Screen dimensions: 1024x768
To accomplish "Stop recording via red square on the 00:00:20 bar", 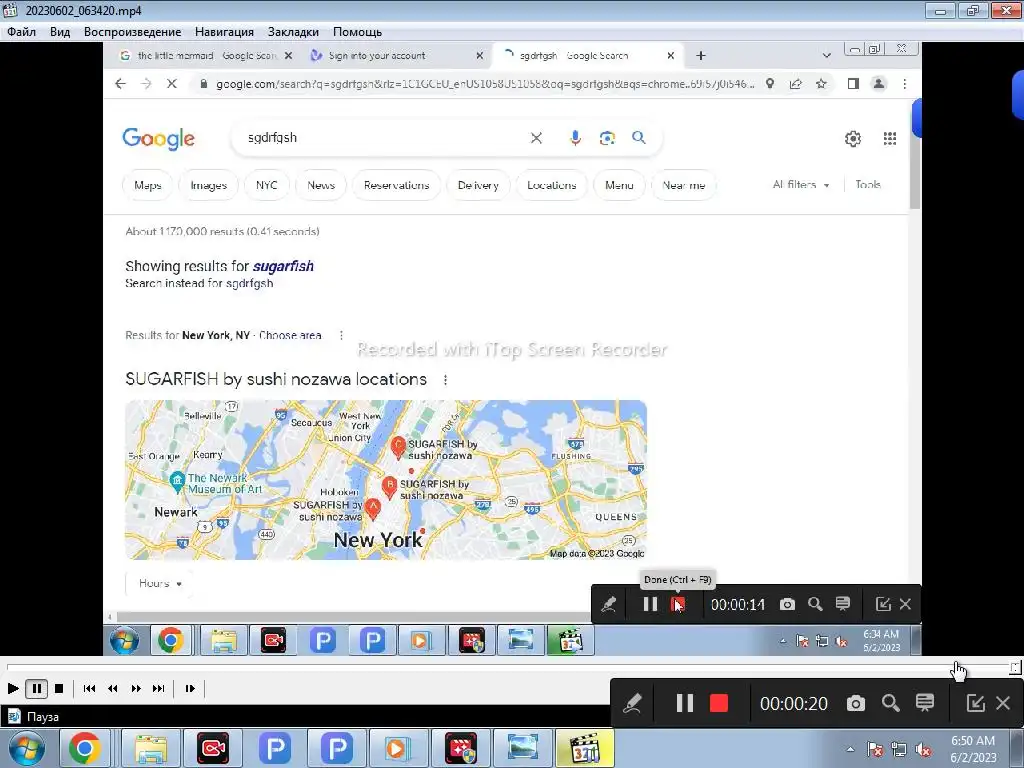I will point(719,703).
